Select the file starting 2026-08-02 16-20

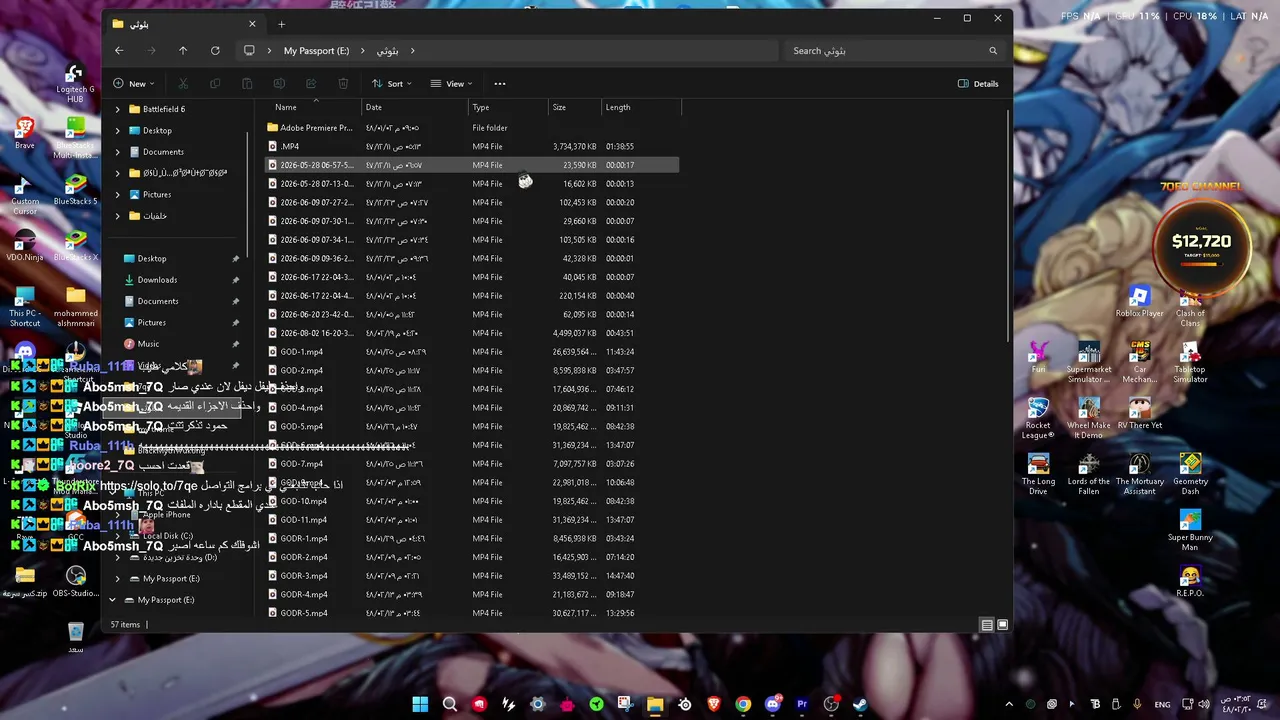pyautogui.click(x=472, y=333)
